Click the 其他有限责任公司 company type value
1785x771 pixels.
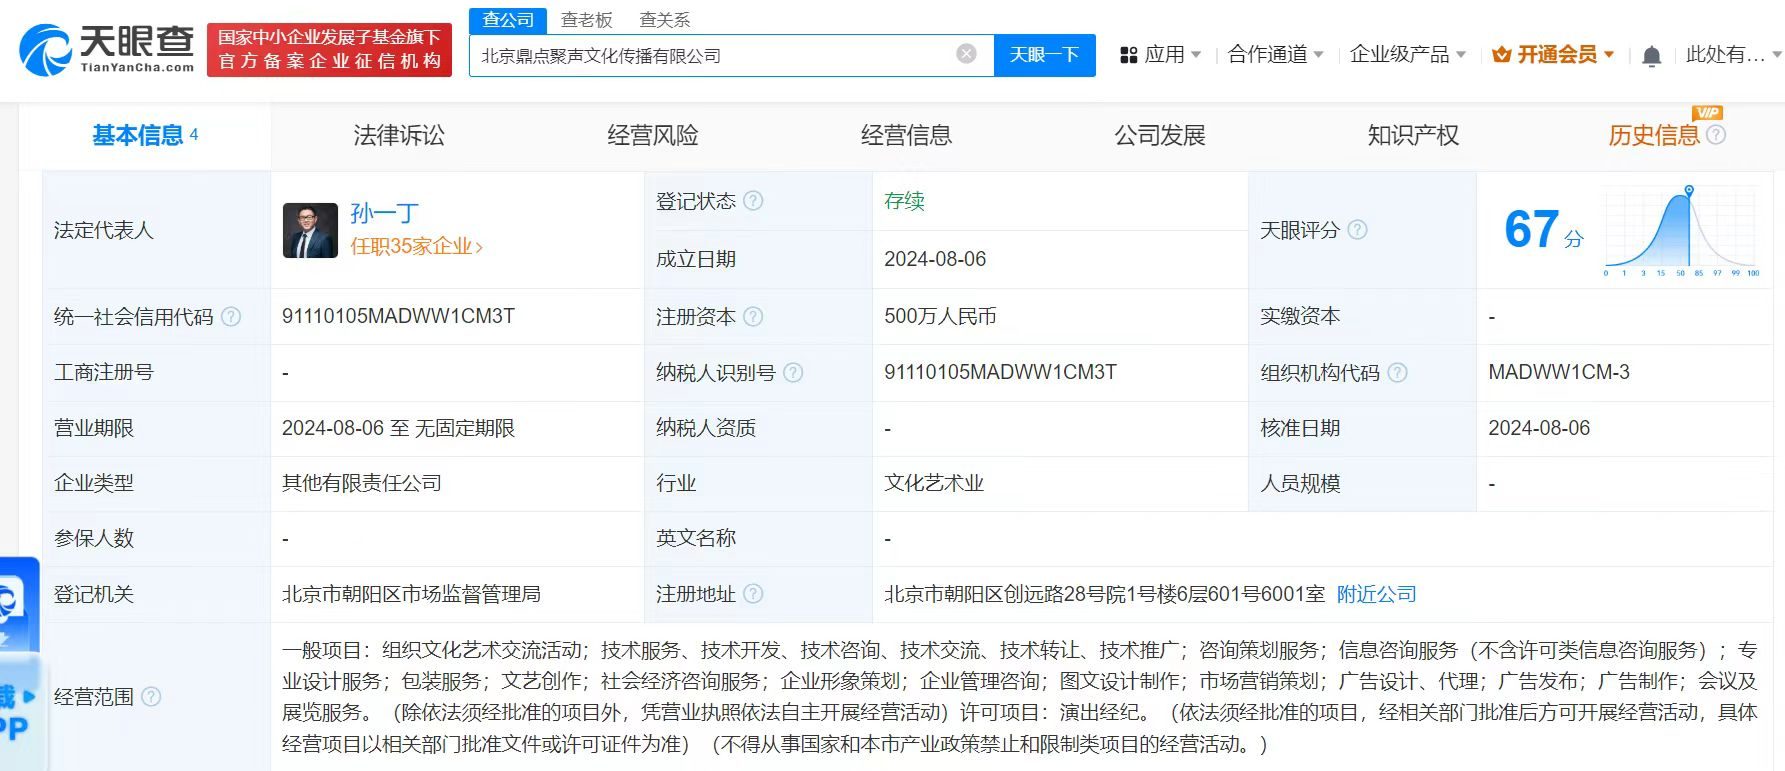[x=362, y=483]
